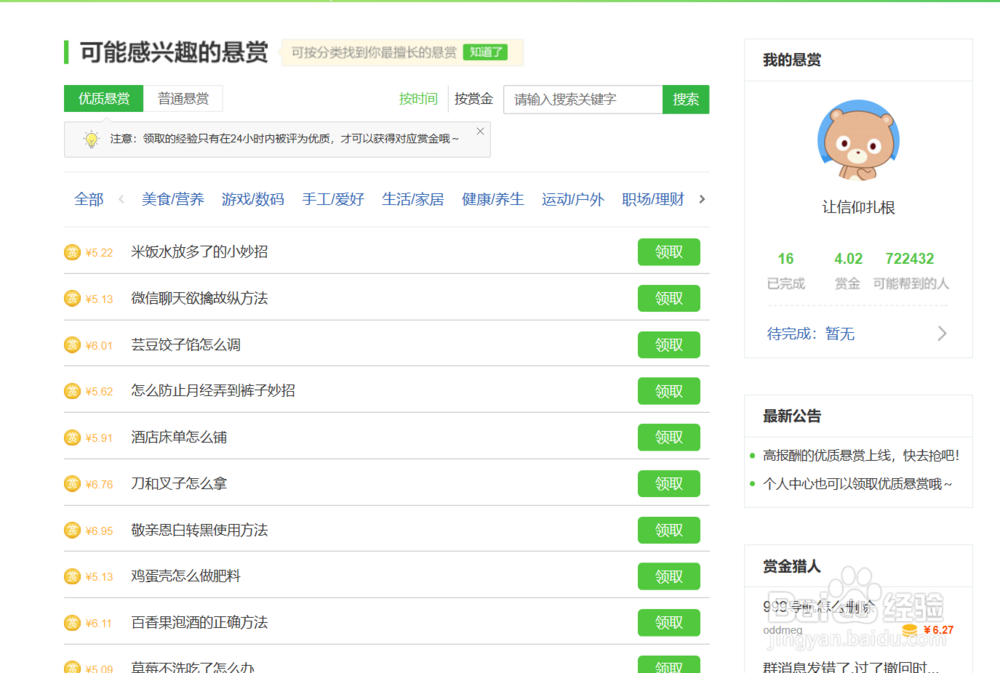Click the coin icon next to 酒店床单怎么铺
The width and height of the screenshot is (1000, 673).
pos(71,437)
